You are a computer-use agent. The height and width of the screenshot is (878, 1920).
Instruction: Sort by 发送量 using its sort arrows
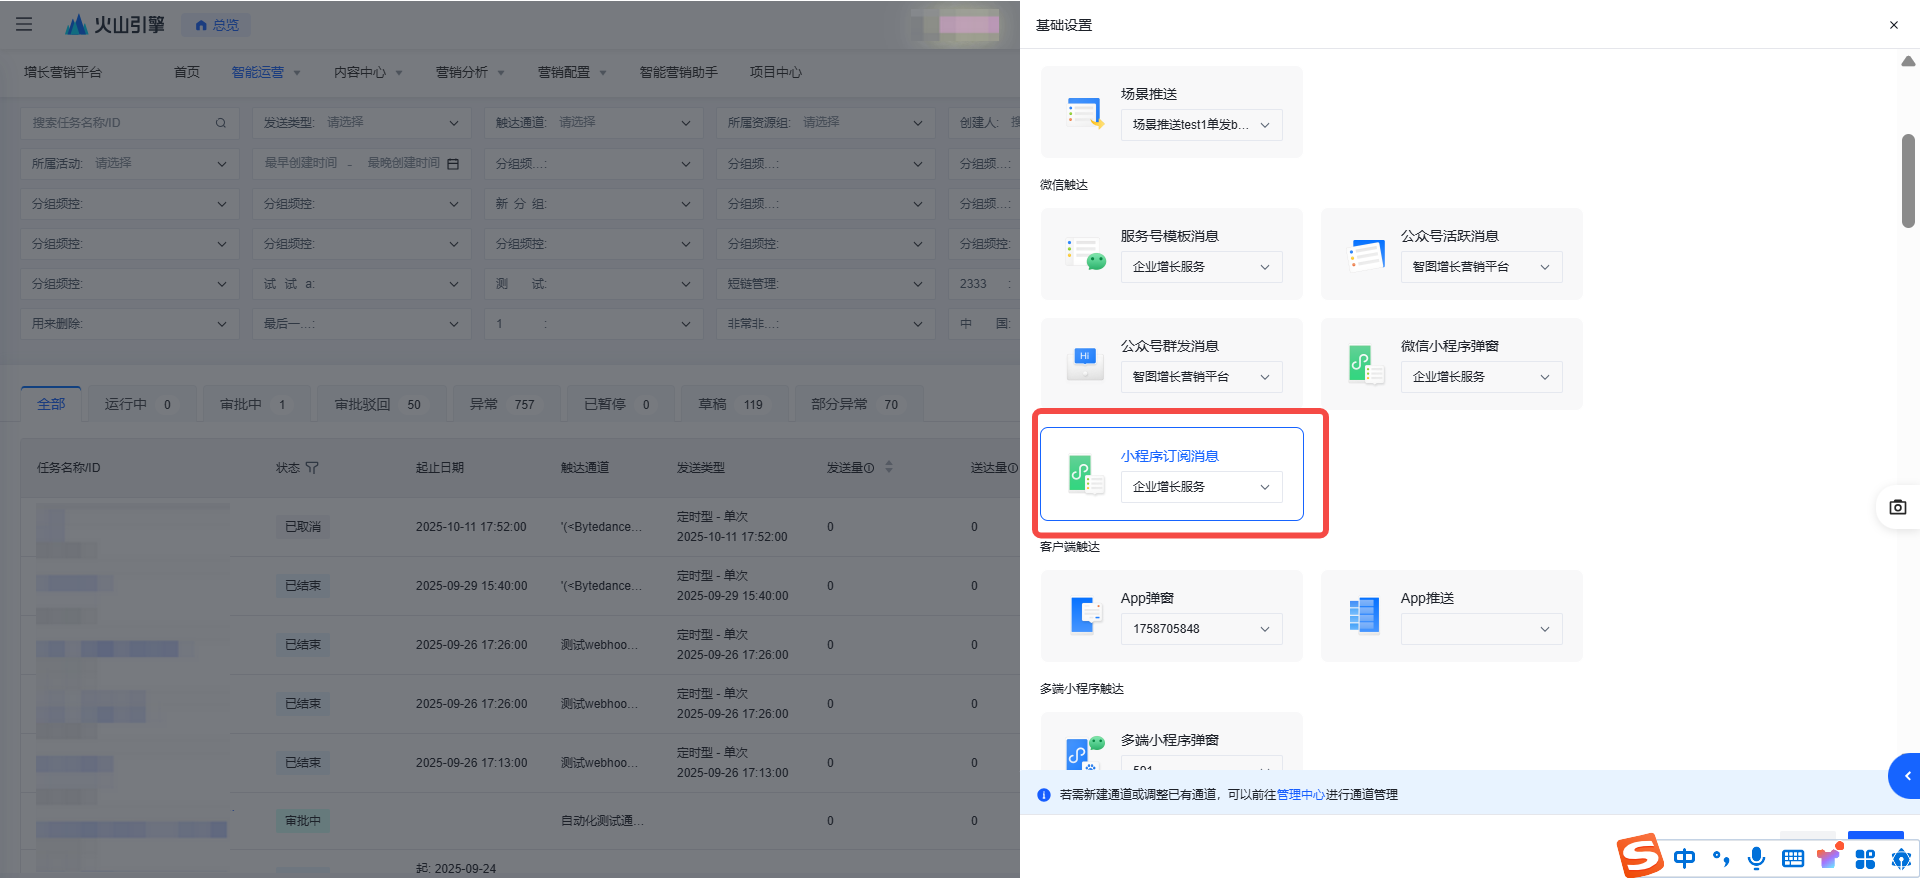(889, 467)
